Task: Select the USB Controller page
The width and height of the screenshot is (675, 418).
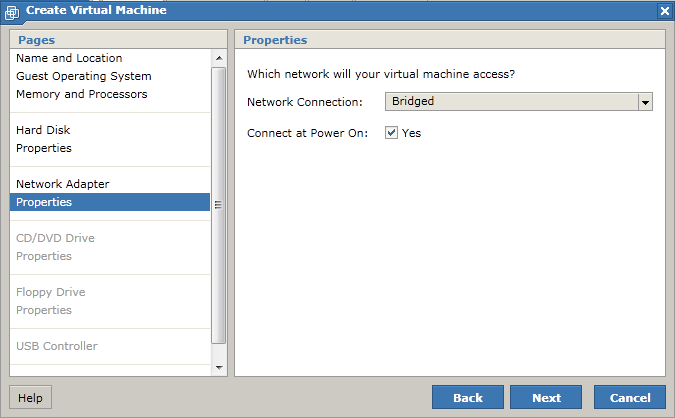Action: pyautogui.click(x=56, y=346)
